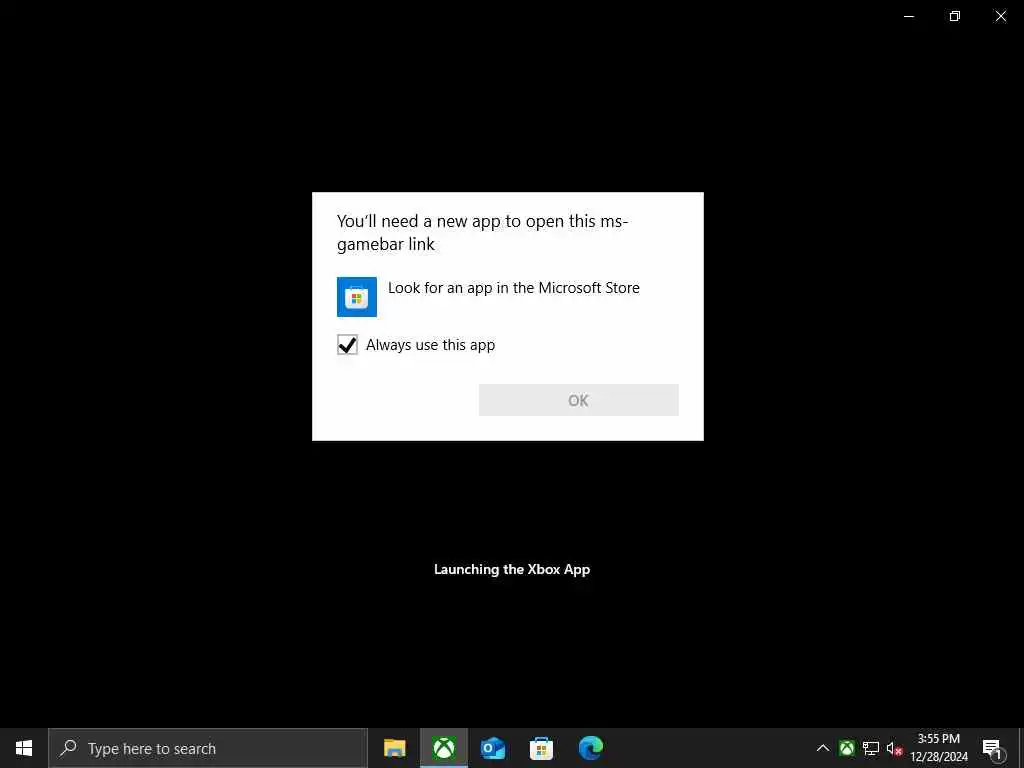Screen dimensions: 1024x768
Task: Open network status tray icon
Action: pyautogui.click(x=871, y=748)
